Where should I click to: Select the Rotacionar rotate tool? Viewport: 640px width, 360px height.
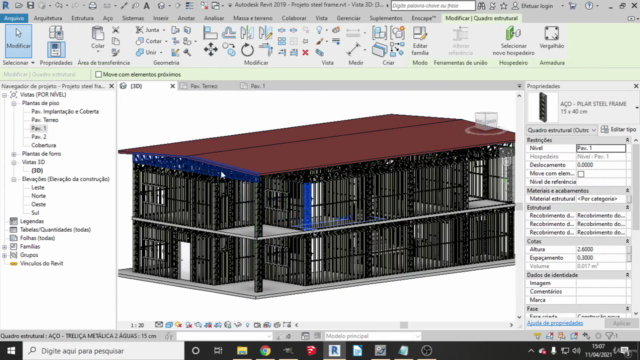(x=247, y=50)
